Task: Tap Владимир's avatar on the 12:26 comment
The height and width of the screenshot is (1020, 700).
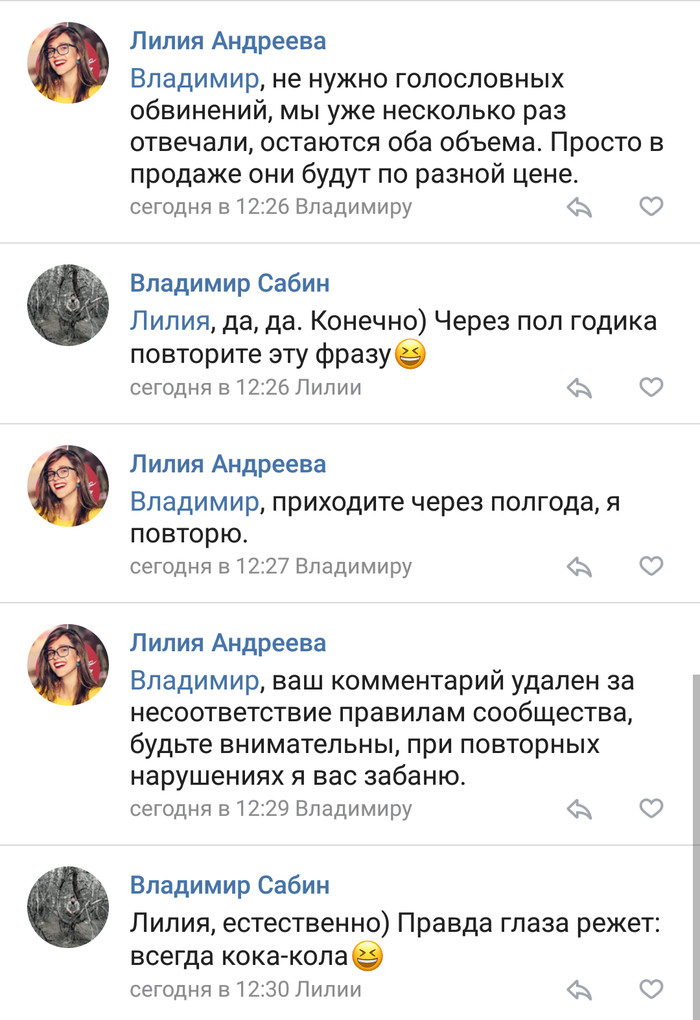Action: coord(68,305)
